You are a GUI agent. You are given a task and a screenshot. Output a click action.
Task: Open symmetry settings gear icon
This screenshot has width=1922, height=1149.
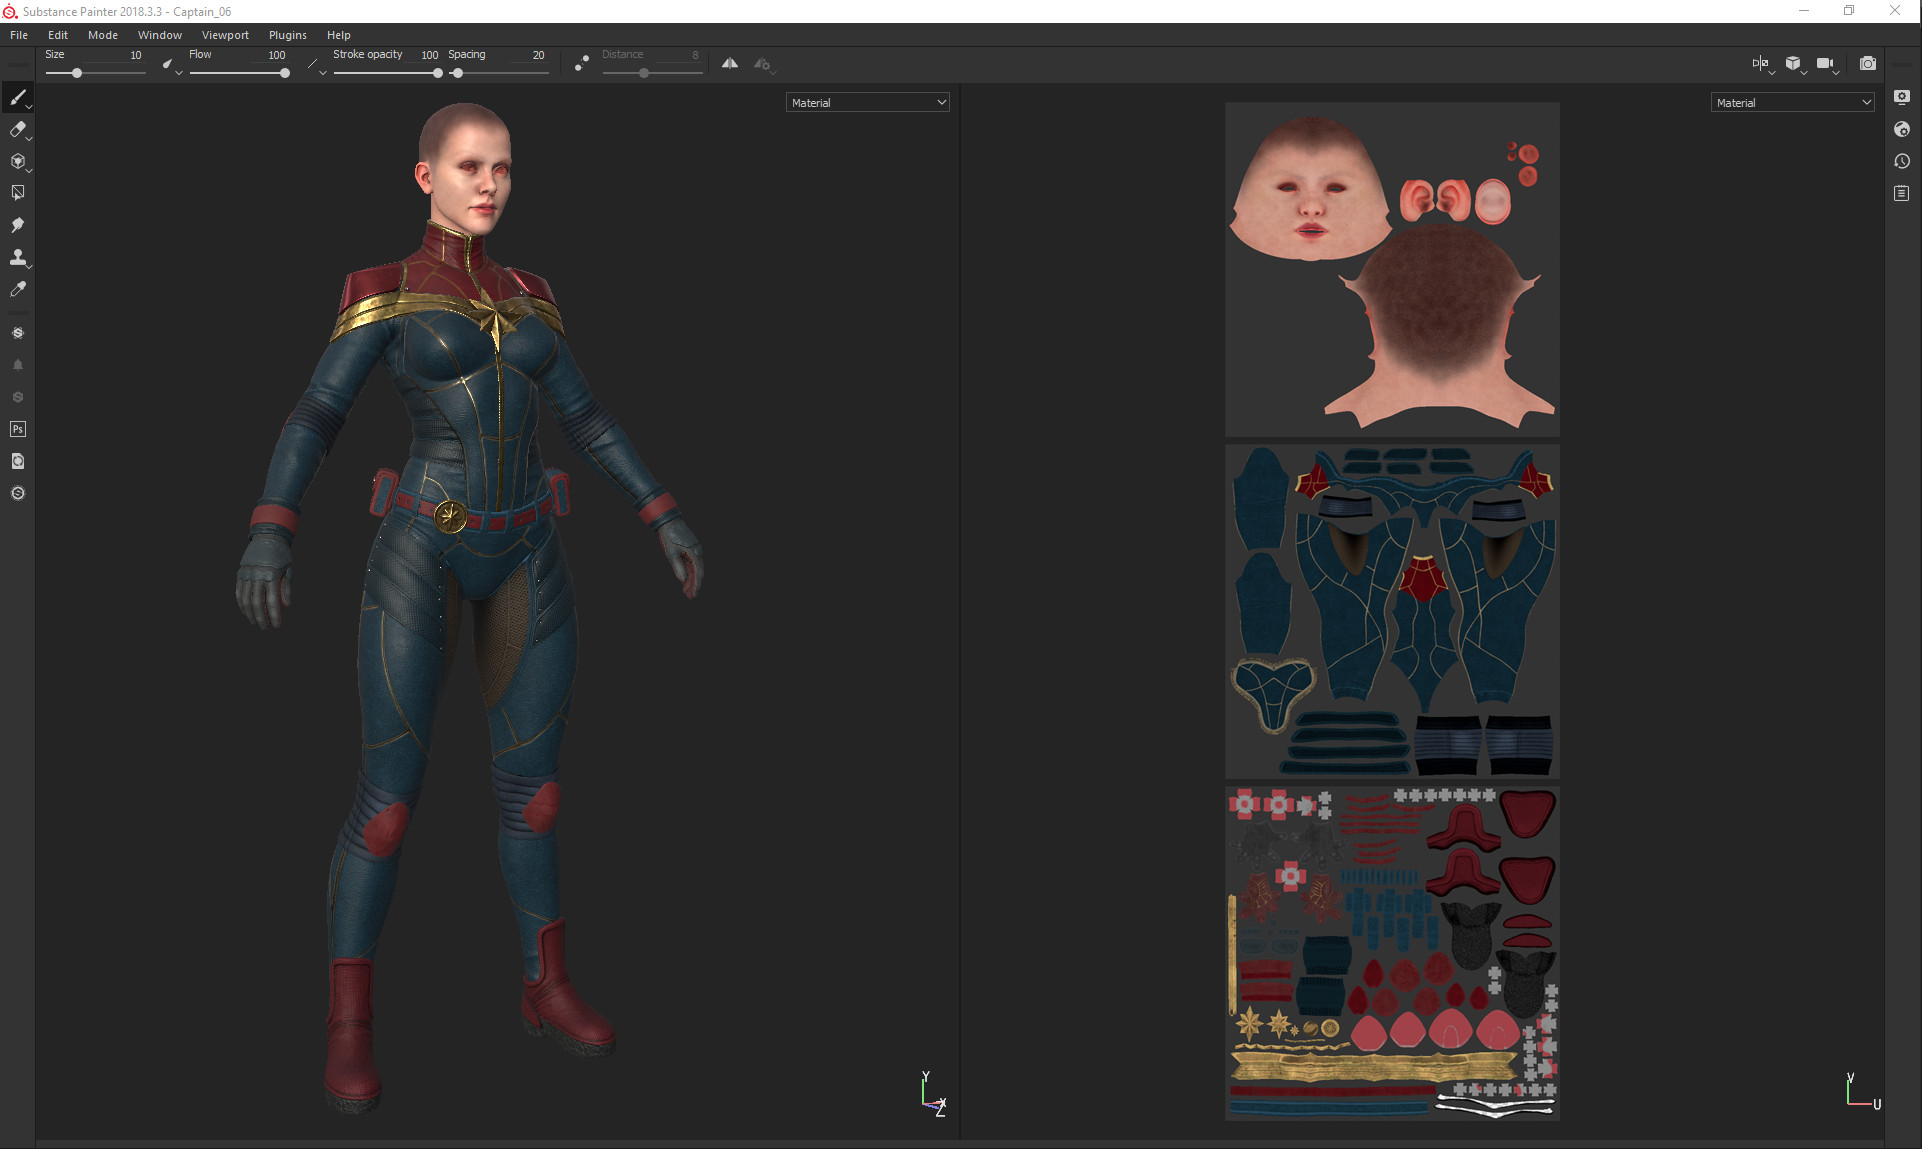pos(761,63)
